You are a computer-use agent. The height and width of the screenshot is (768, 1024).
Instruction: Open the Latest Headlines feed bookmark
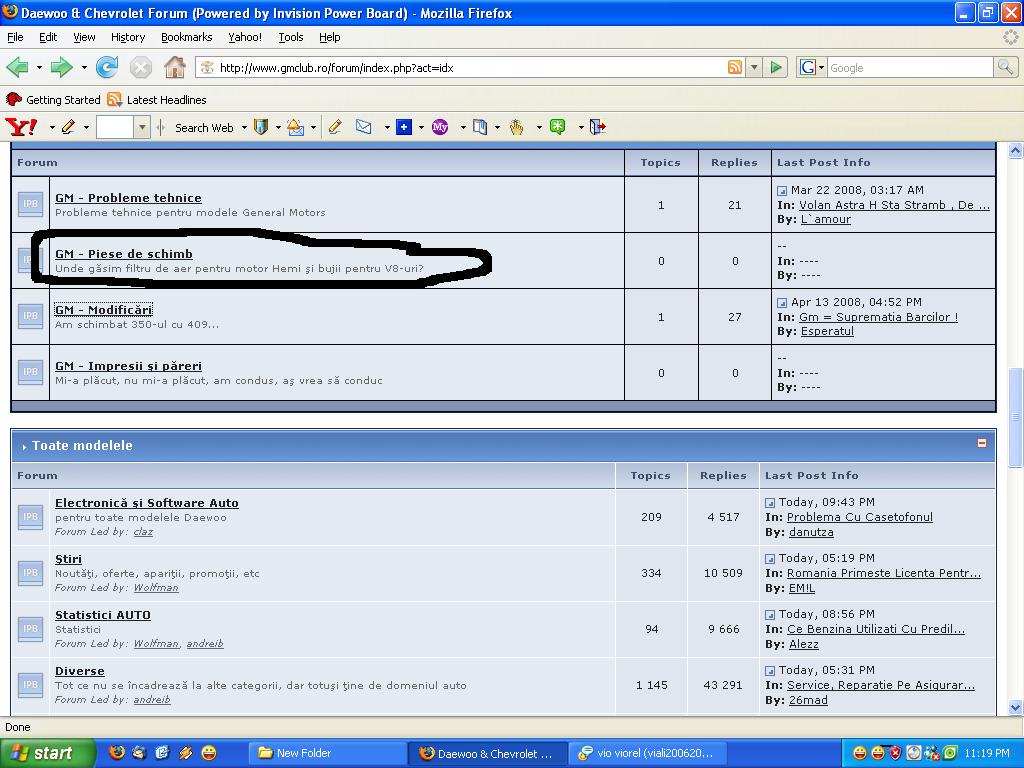pos(157,100)
